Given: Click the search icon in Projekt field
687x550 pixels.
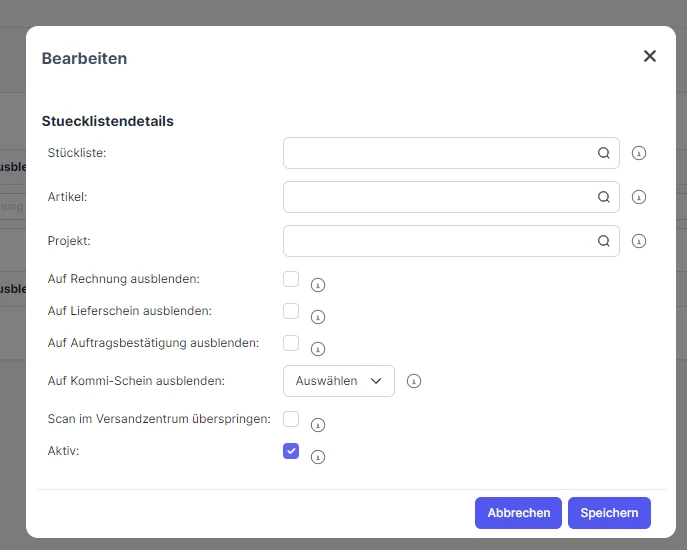Looking at the screenshot, I should (604, 241).
